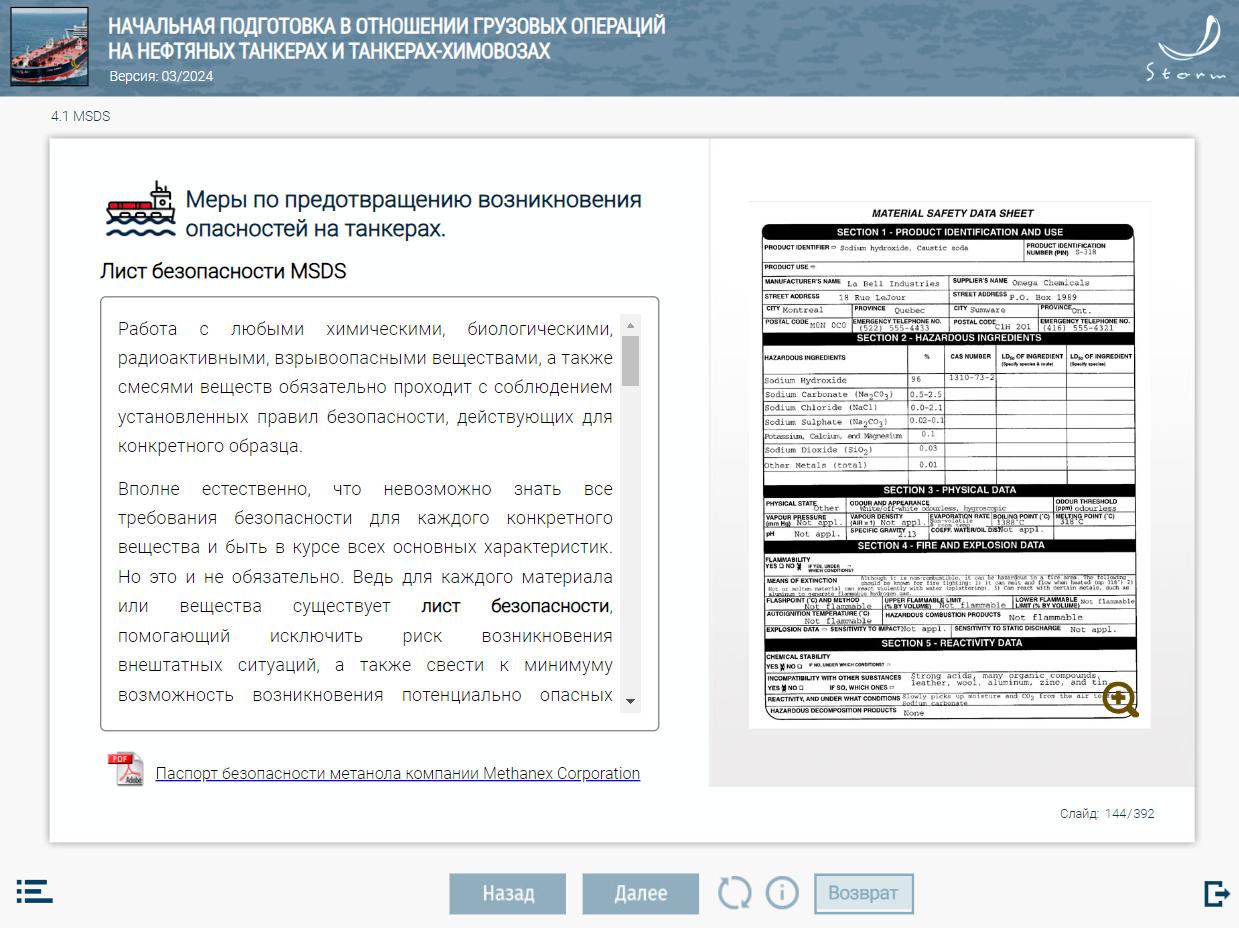Click the refresh slide circular arrows icon
The image size is (1239, 928).
[x=734, y=893]
